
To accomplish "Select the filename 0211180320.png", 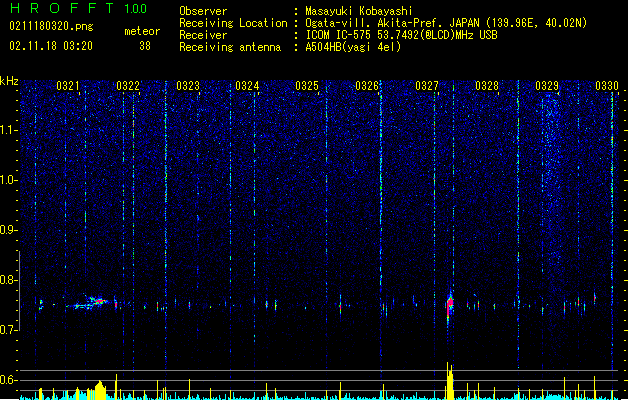I will coord(51,26).
